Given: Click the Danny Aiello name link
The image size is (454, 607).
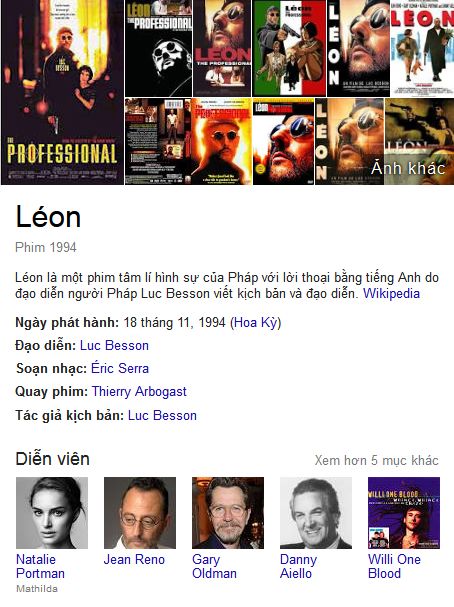Looking at the screenshot, I should click(x=298, y=566).
